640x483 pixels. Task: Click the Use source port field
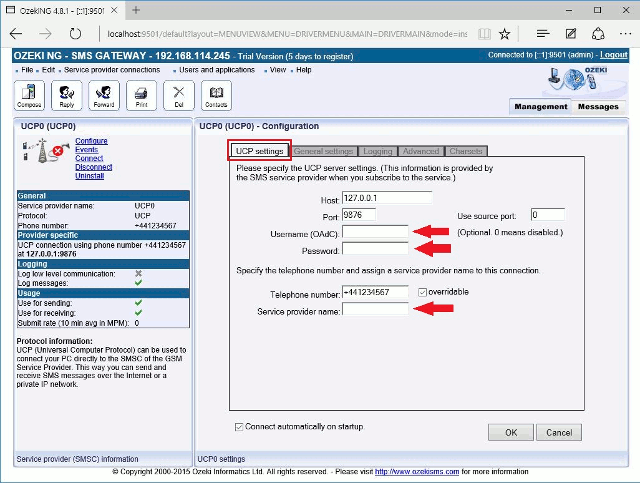tap(548, 215)
